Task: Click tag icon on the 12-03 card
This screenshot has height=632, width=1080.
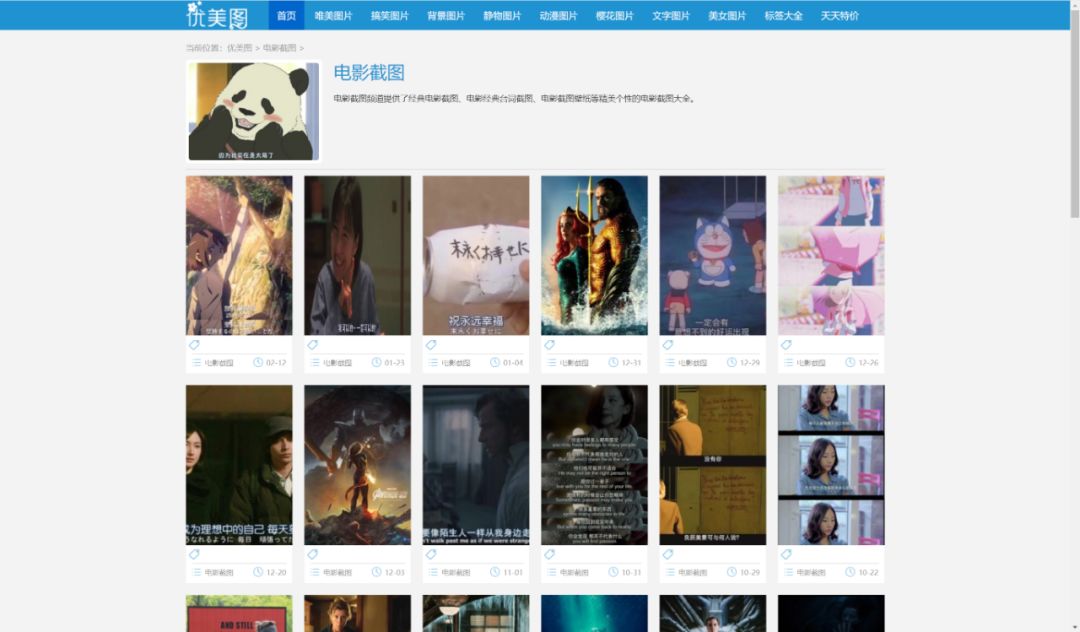Action: click(x=313, y=554)
